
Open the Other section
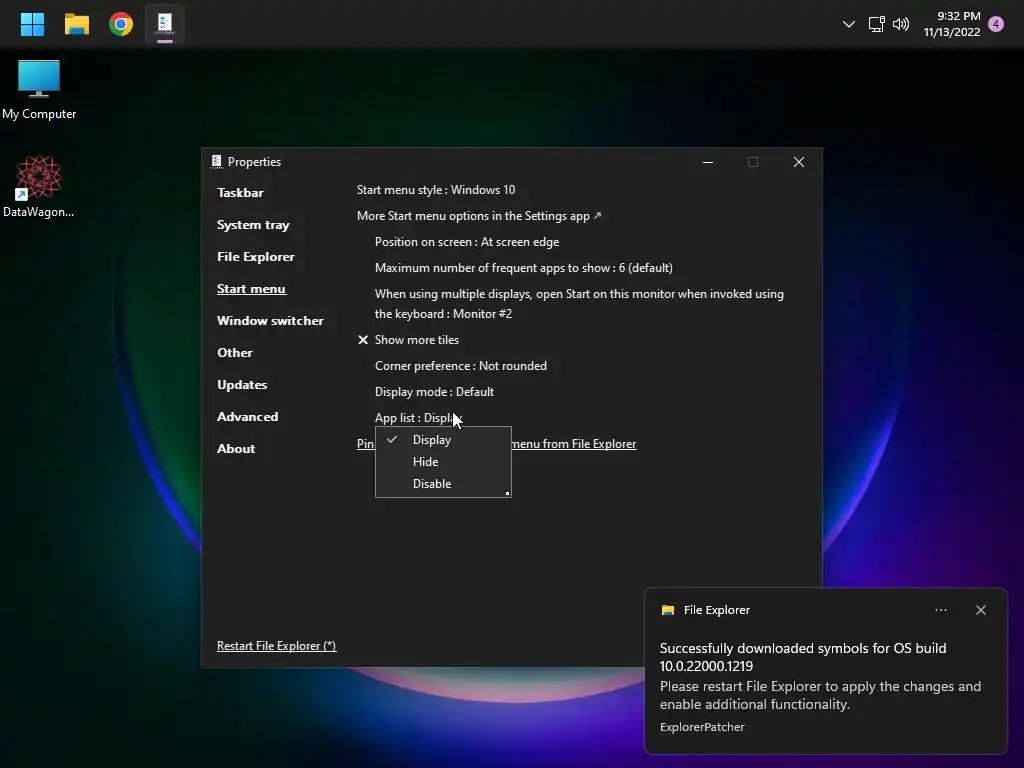pos(234,353)
